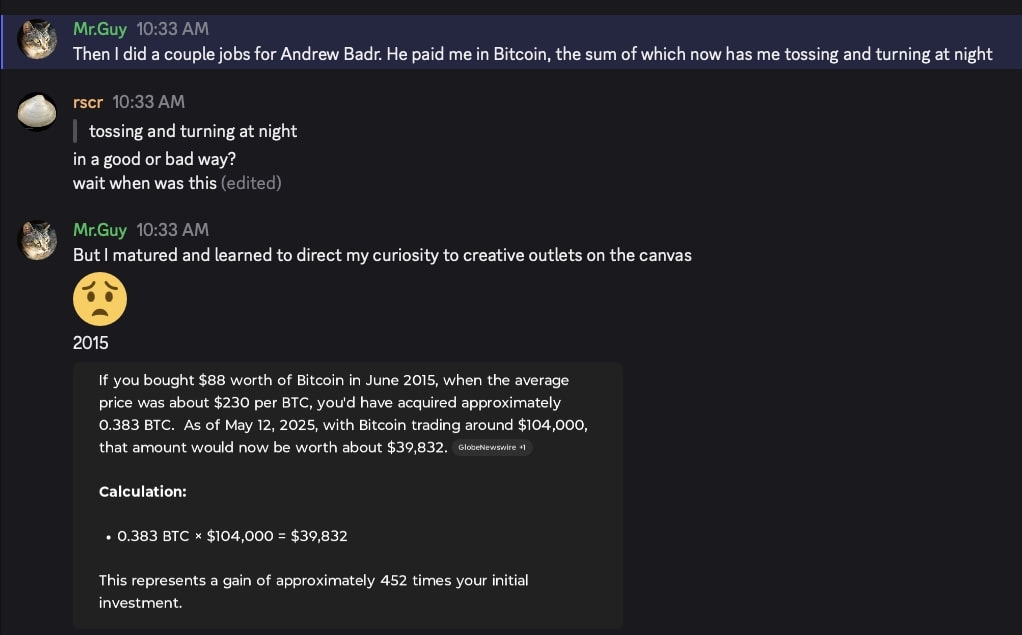Click the "Calculation:" heading in the attachment
The height and width of the screenshot is (635, 1022).
pyautogui.click(x=142, y=492)
